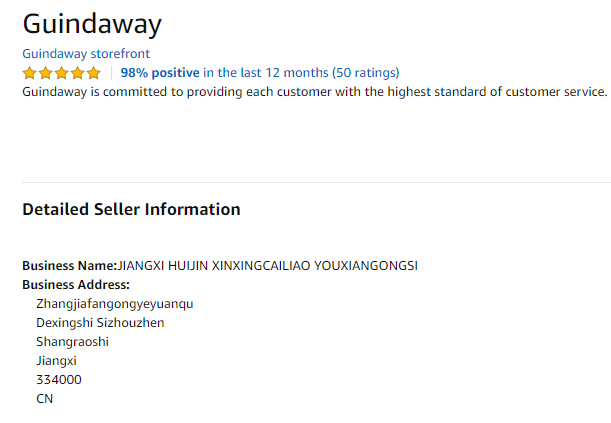This screenshot has height=423, width=611.
Task: Click the fourth rating star
Action: 78,73
